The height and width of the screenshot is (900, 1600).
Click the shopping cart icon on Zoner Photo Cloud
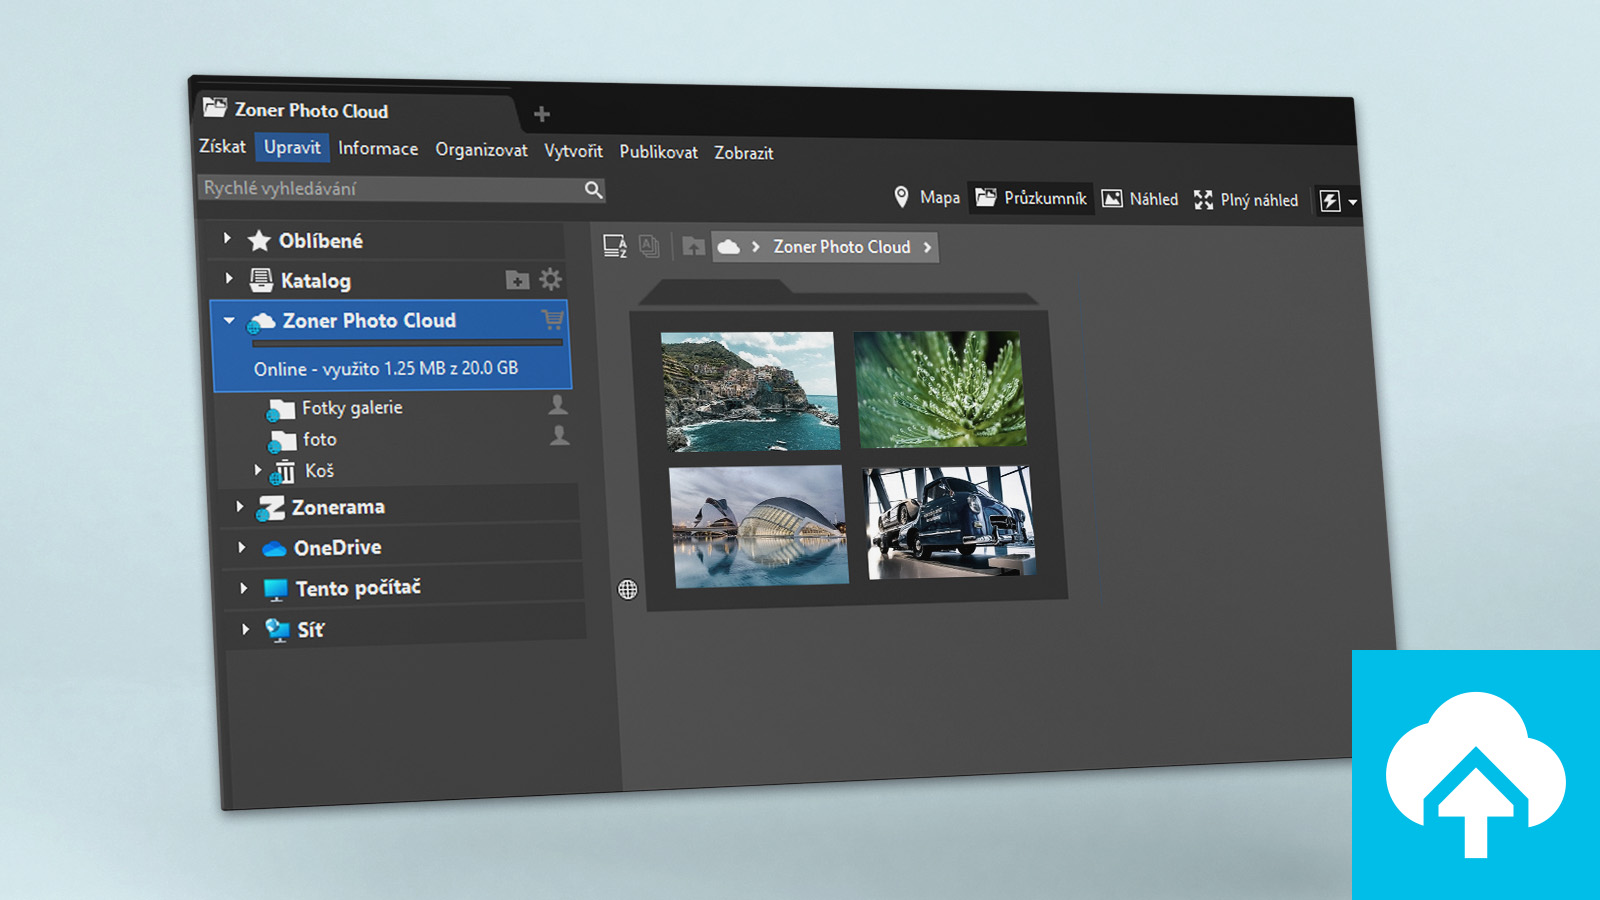(x=552, y=320)
